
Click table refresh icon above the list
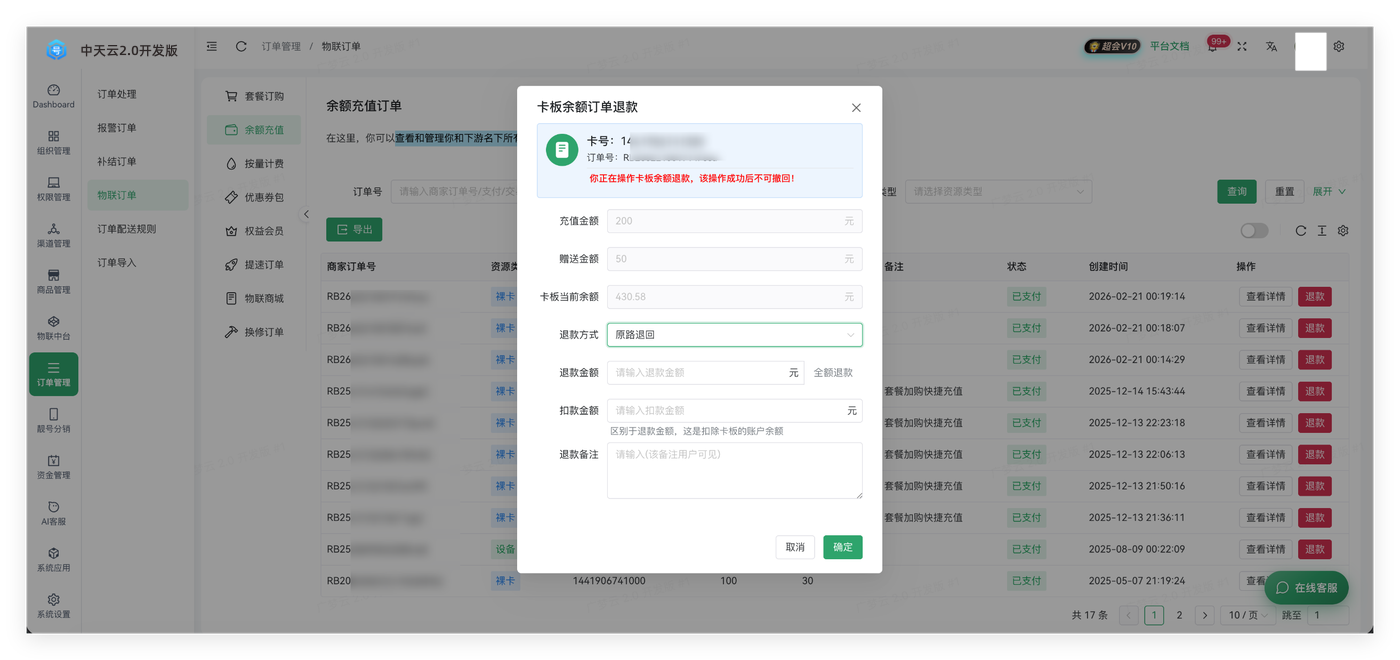[x=1301, y=230]
